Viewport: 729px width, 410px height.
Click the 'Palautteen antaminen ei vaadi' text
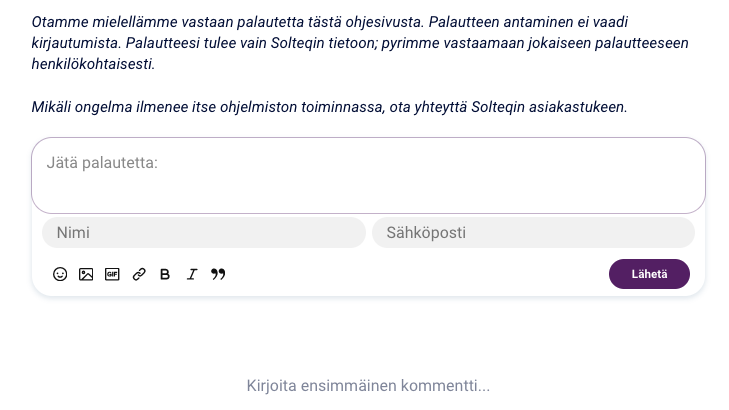point(530,21)
